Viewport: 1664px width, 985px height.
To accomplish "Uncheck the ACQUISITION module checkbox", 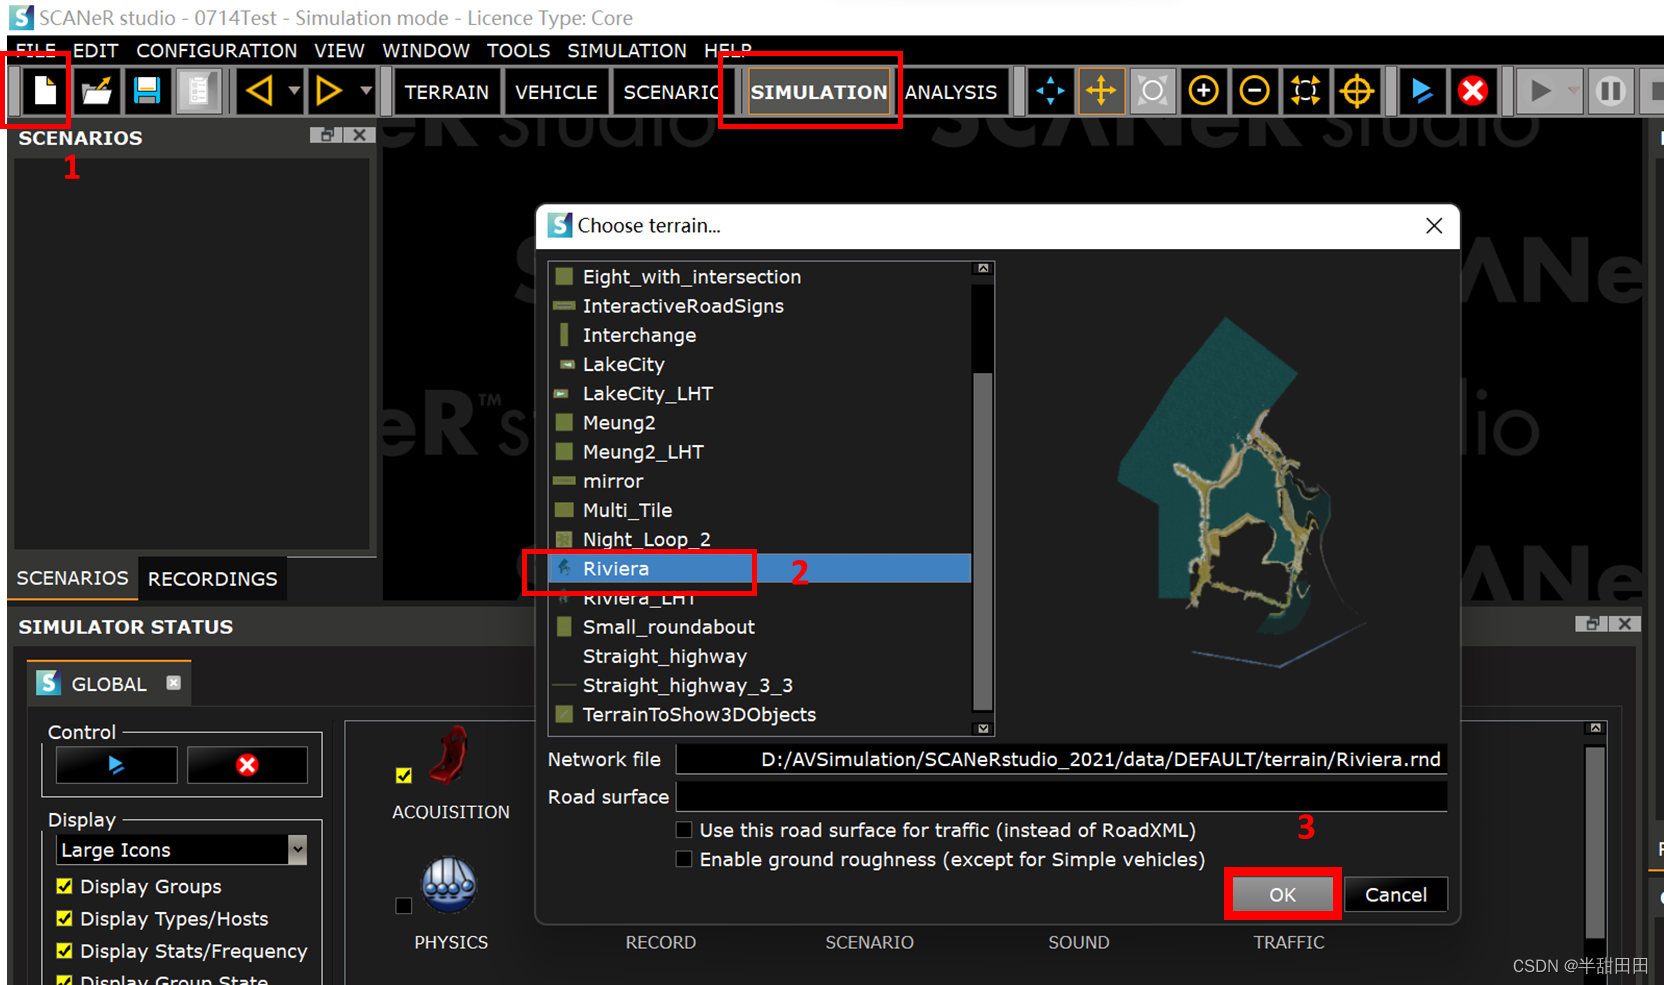I will 404,775.
